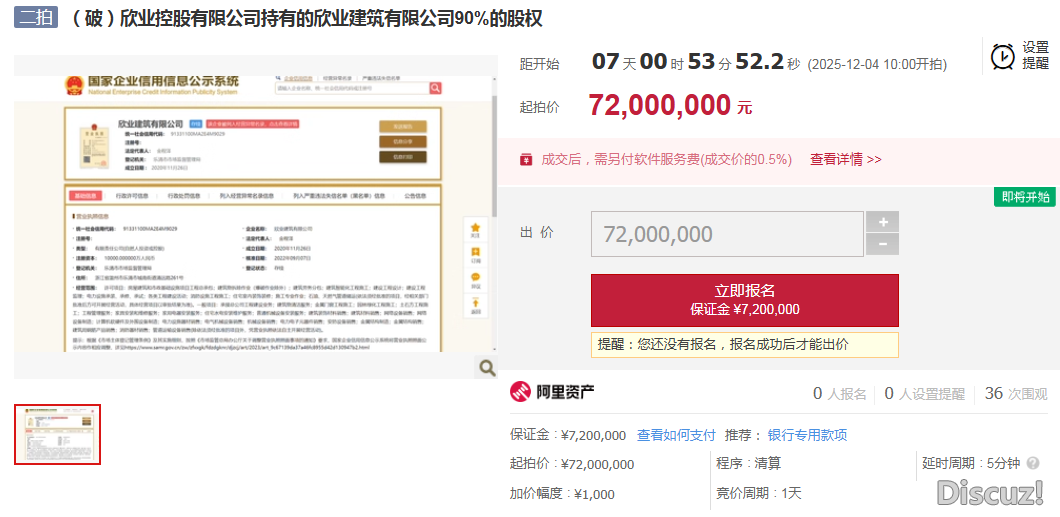Click the 二拍 badge before the title
Image resolution: width=1060 pixels, height=517 pixels.
pyautogui.click(x=36, y=19)
